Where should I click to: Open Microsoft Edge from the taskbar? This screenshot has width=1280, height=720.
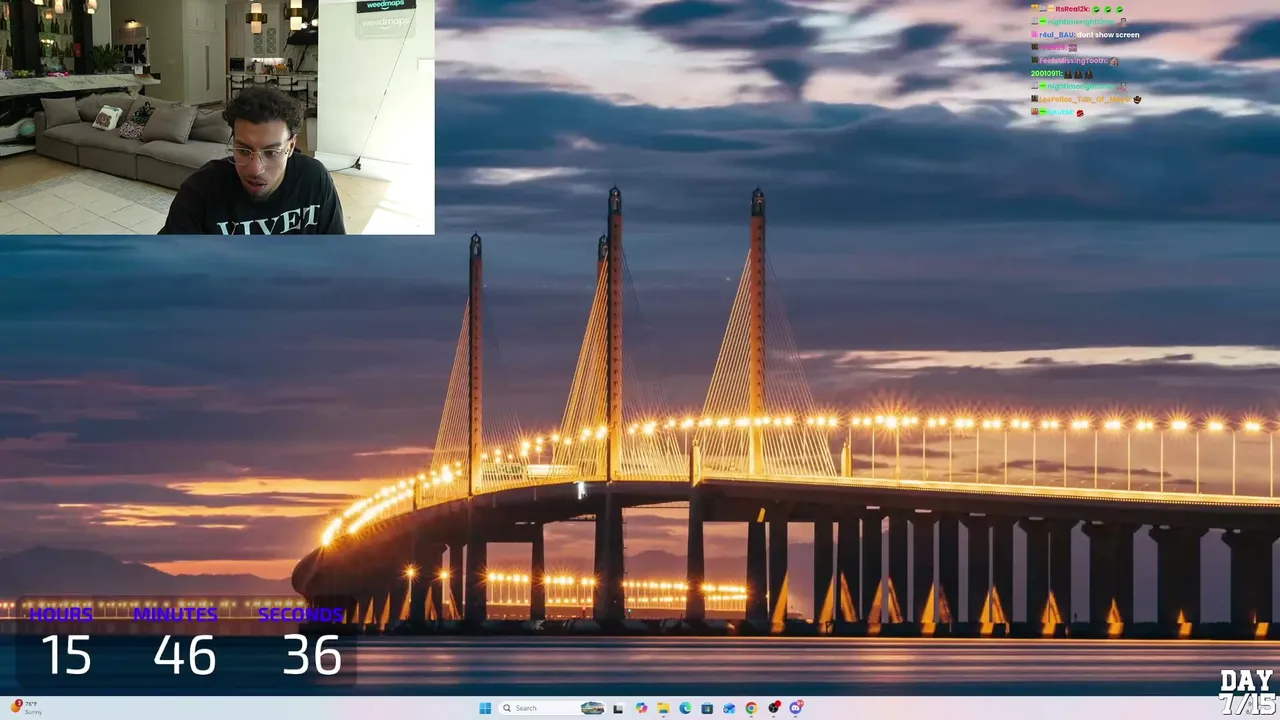coord(685,708)
